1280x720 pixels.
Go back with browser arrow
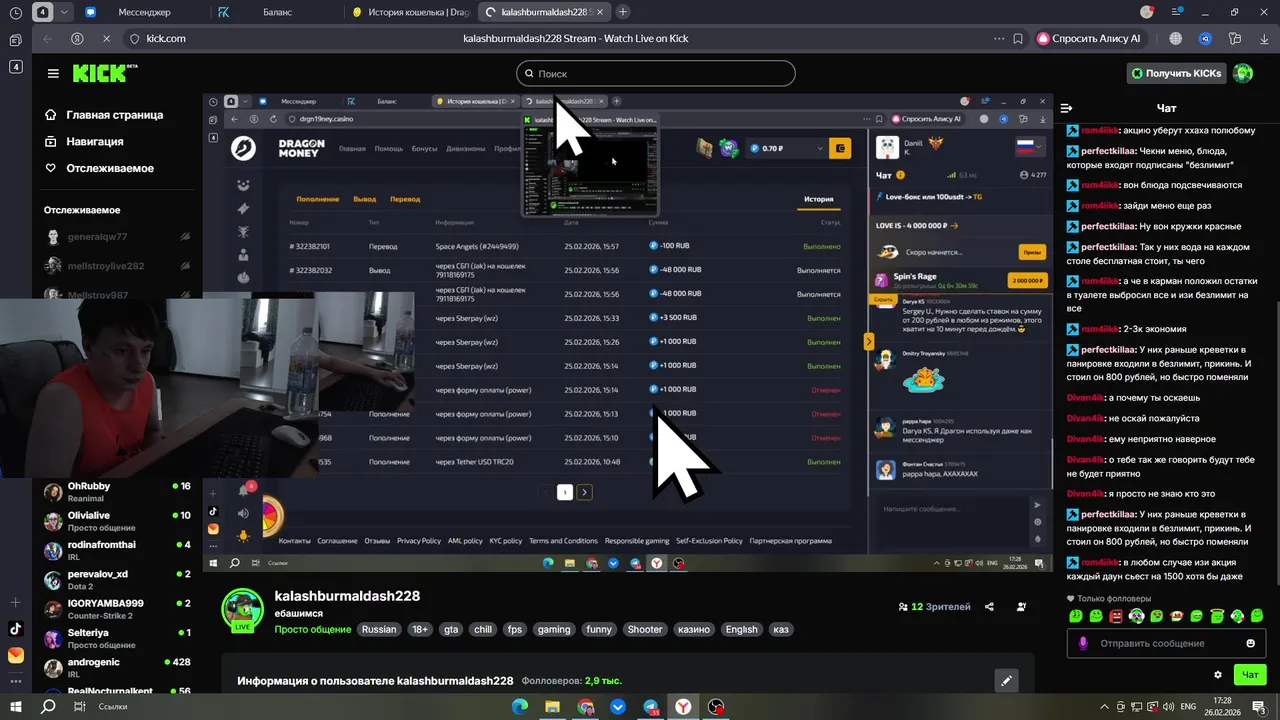(46, 38)
